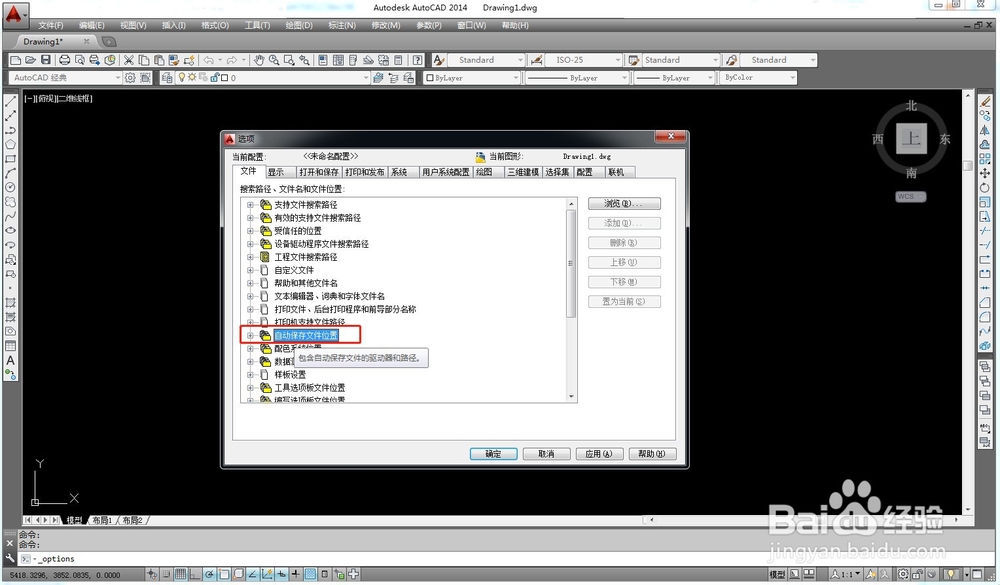
Task: Select the Circle draw tool
Action: coord(10,187)
